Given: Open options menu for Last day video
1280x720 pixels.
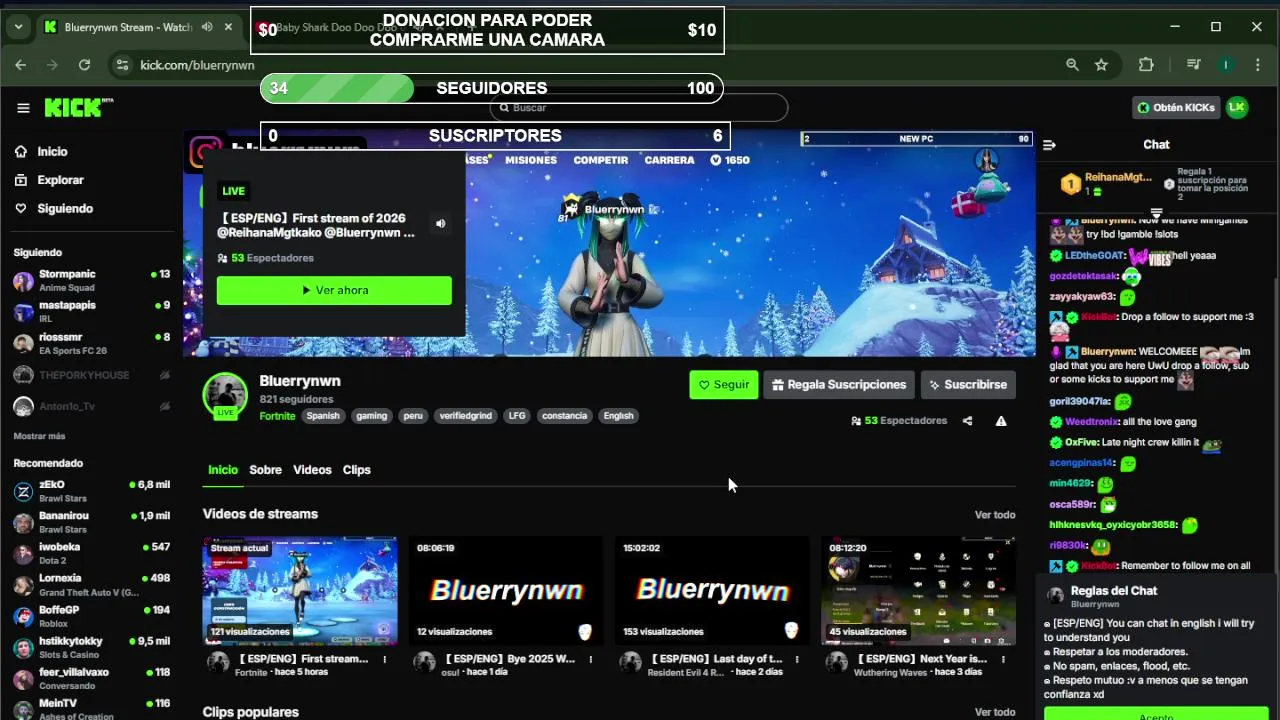Looking at the screenshot, I should (x=797, y=660).
